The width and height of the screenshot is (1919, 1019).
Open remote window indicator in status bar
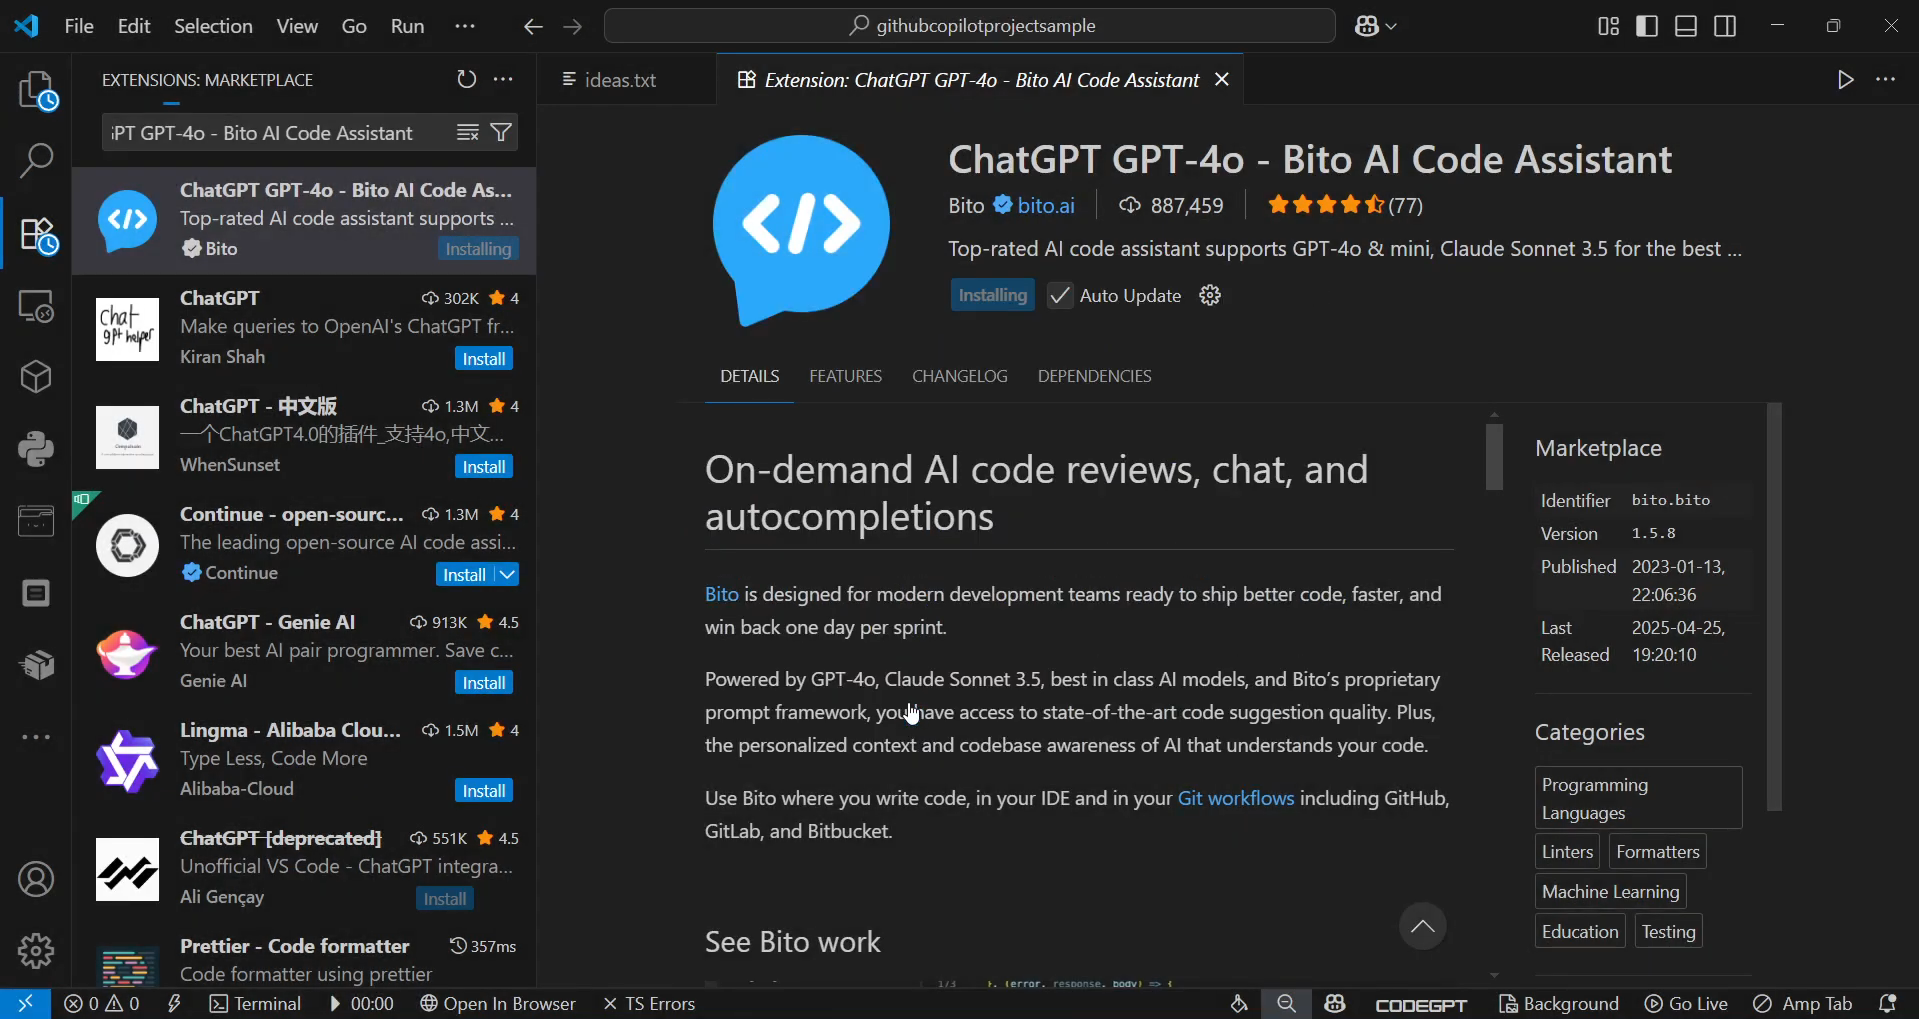[25, 1003]
